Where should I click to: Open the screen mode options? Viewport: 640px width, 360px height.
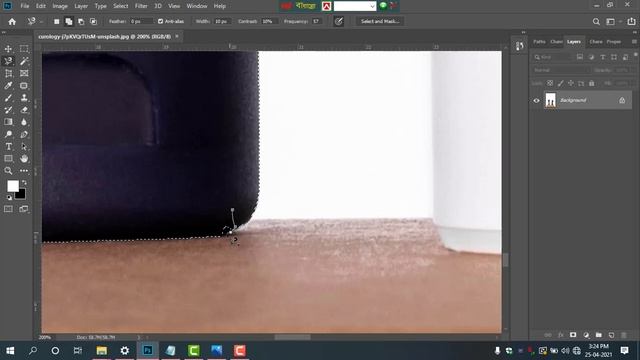24,209
